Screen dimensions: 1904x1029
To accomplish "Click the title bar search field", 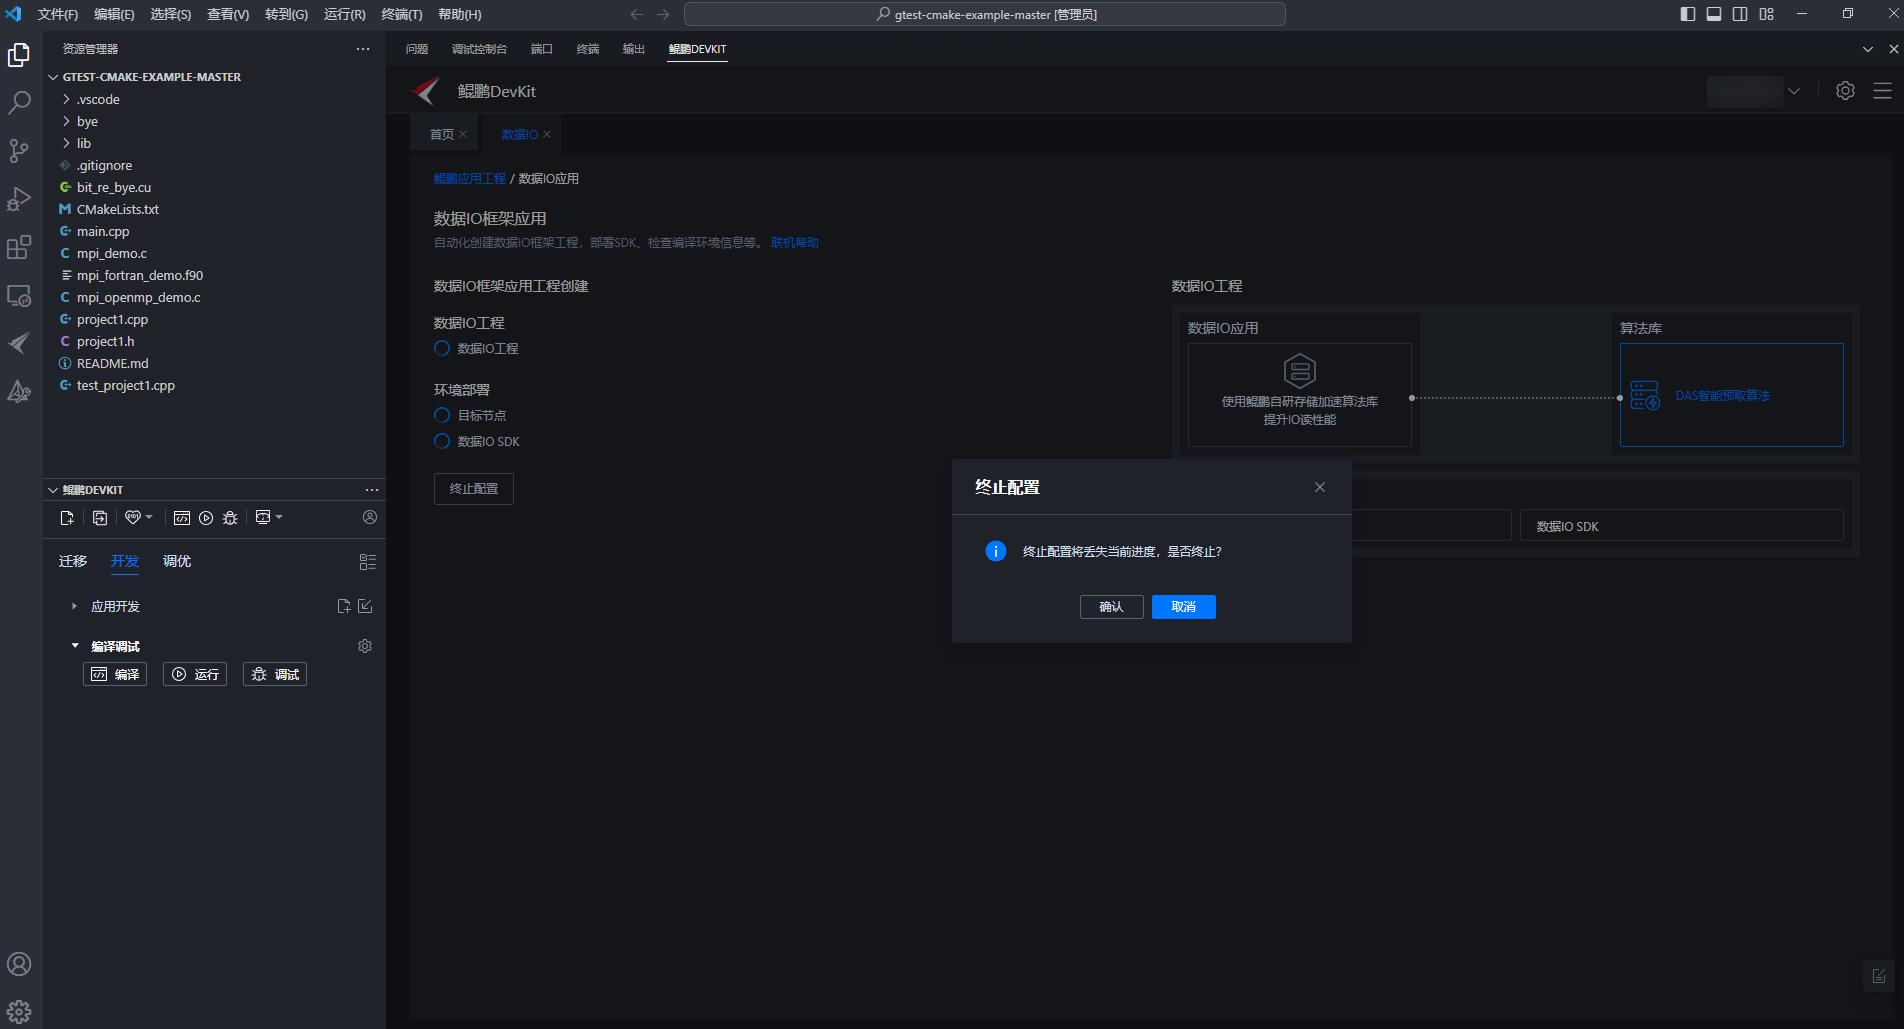I will click(x=985, y=14).
